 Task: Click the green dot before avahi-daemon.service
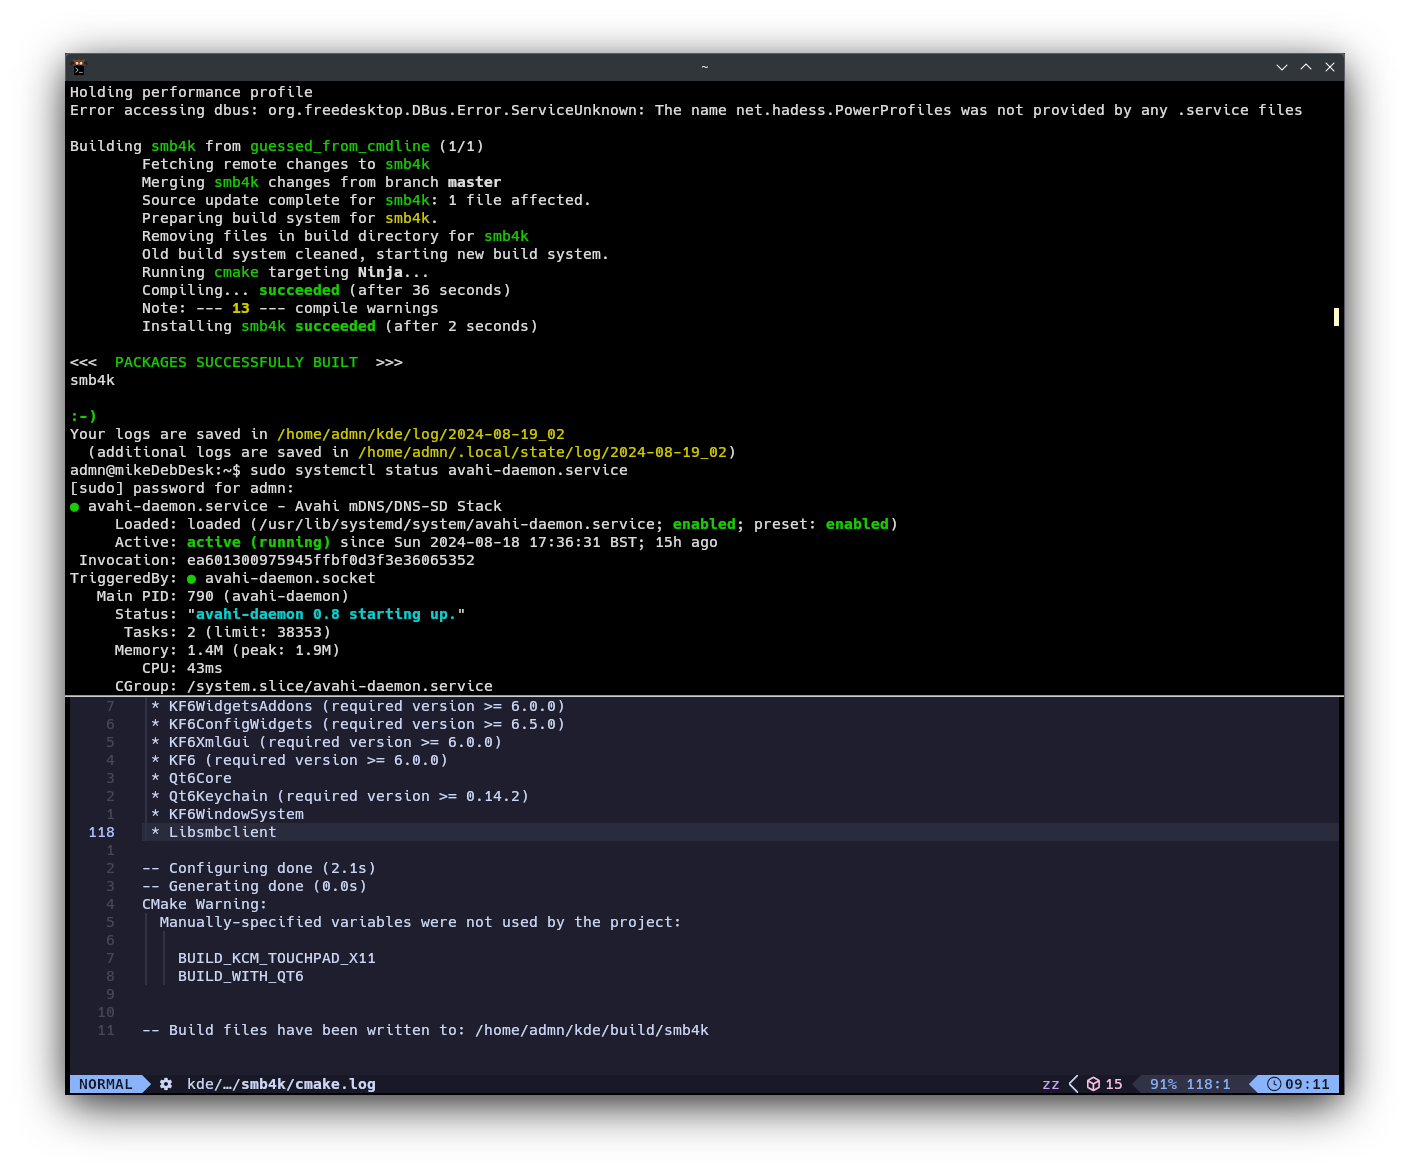(75, 507)
